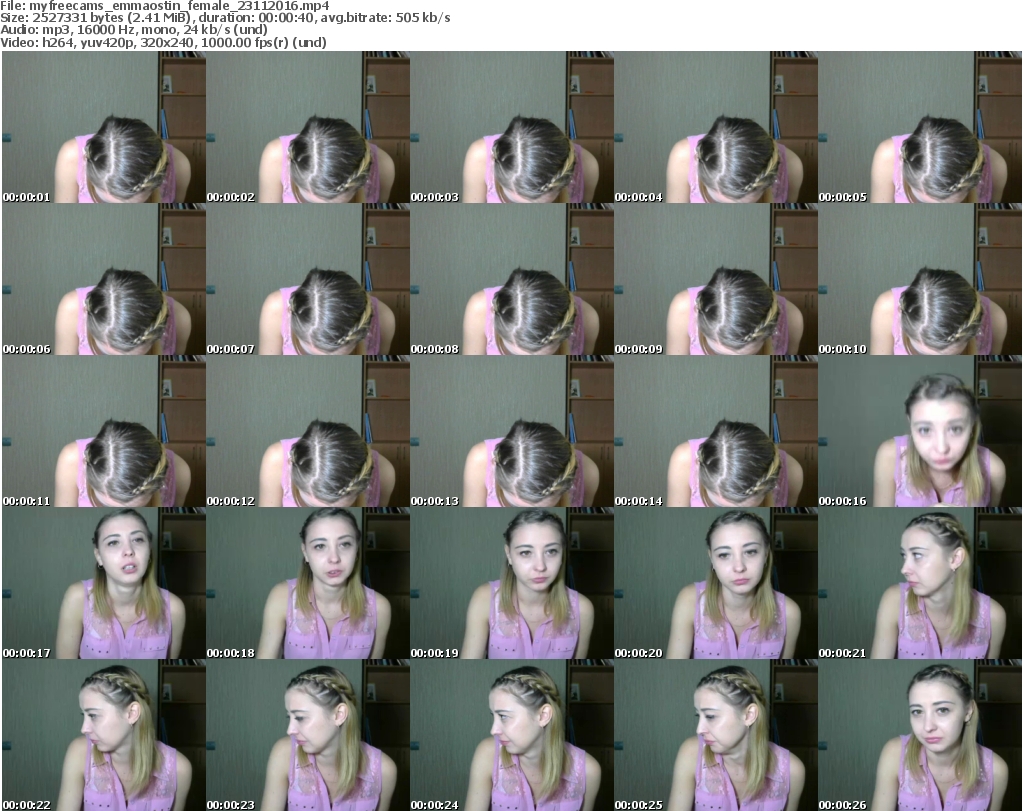This screenshot has width=1024, height=811.
Task: Click the 'Audio: mp3, 16000 Hz' line
Action: point(134,30)
